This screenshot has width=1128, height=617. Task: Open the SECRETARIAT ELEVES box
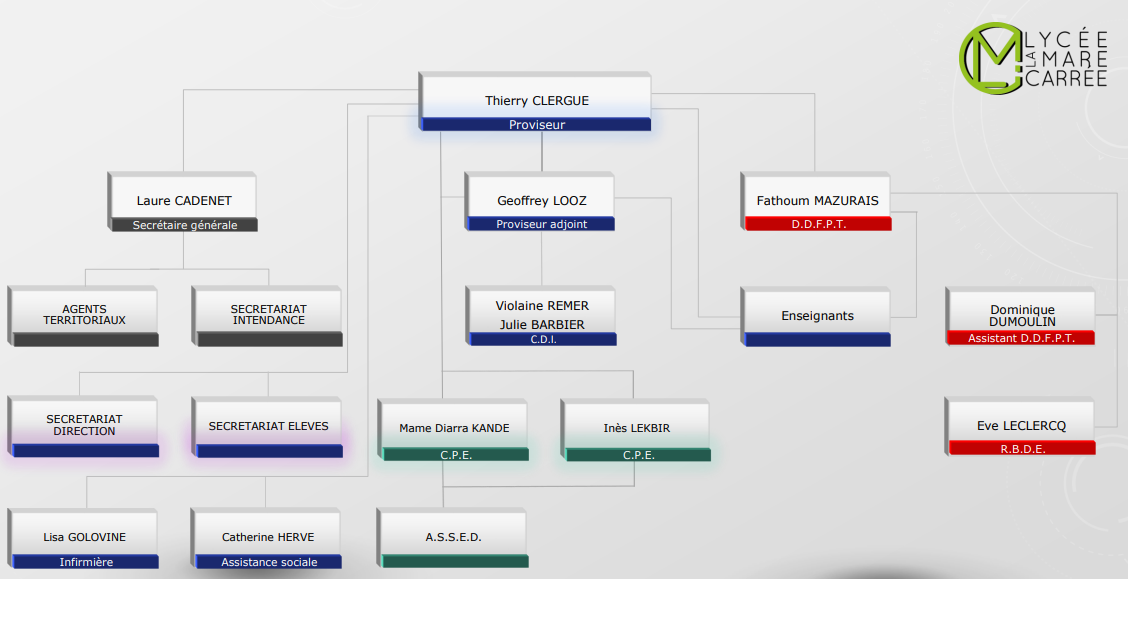coord(268,425)
